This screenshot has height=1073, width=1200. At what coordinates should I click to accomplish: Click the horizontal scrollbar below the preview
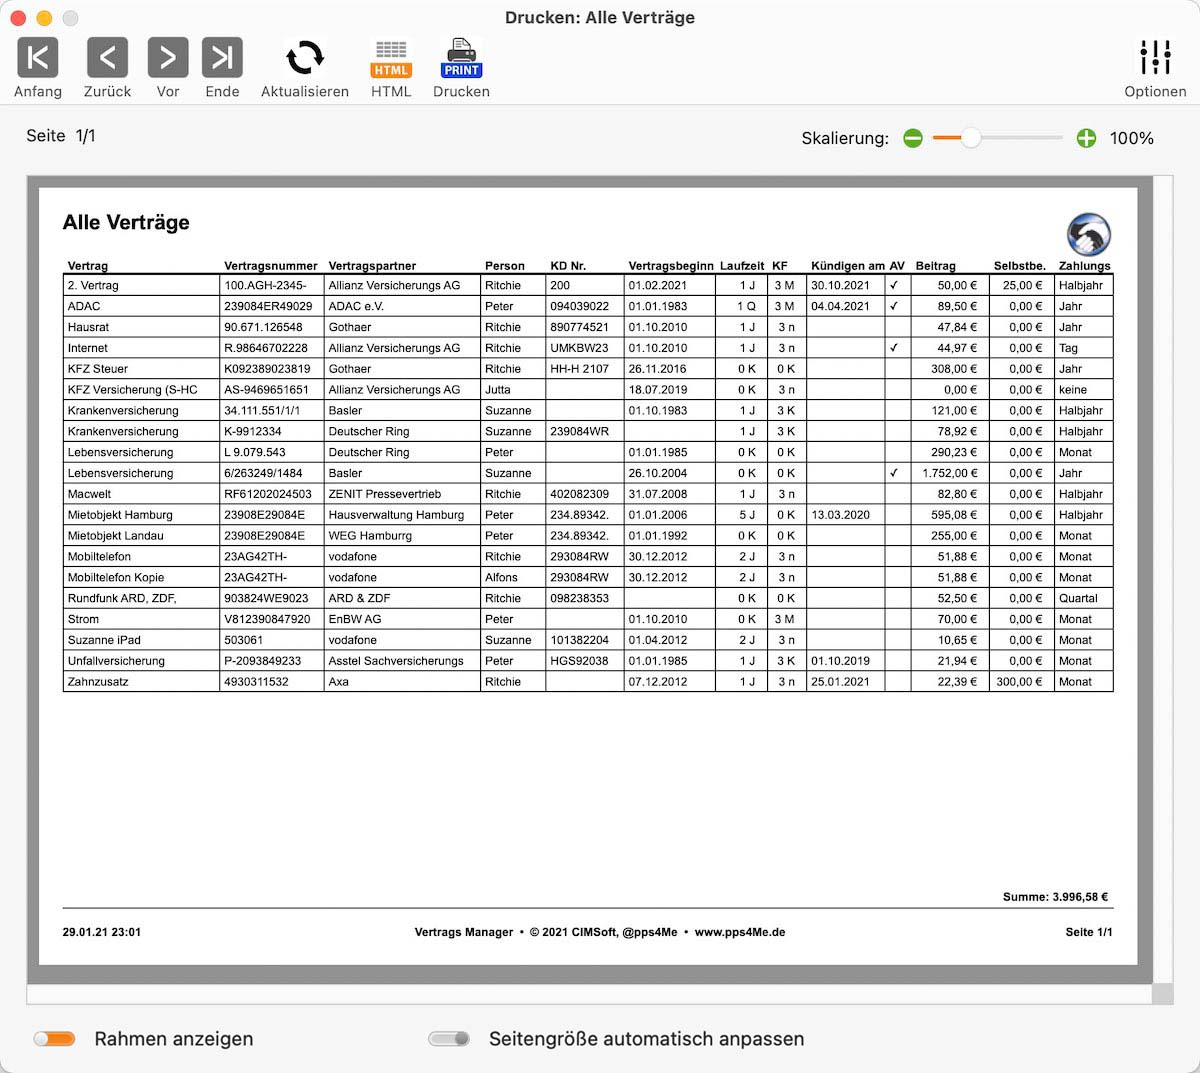[x=589, y=994]
